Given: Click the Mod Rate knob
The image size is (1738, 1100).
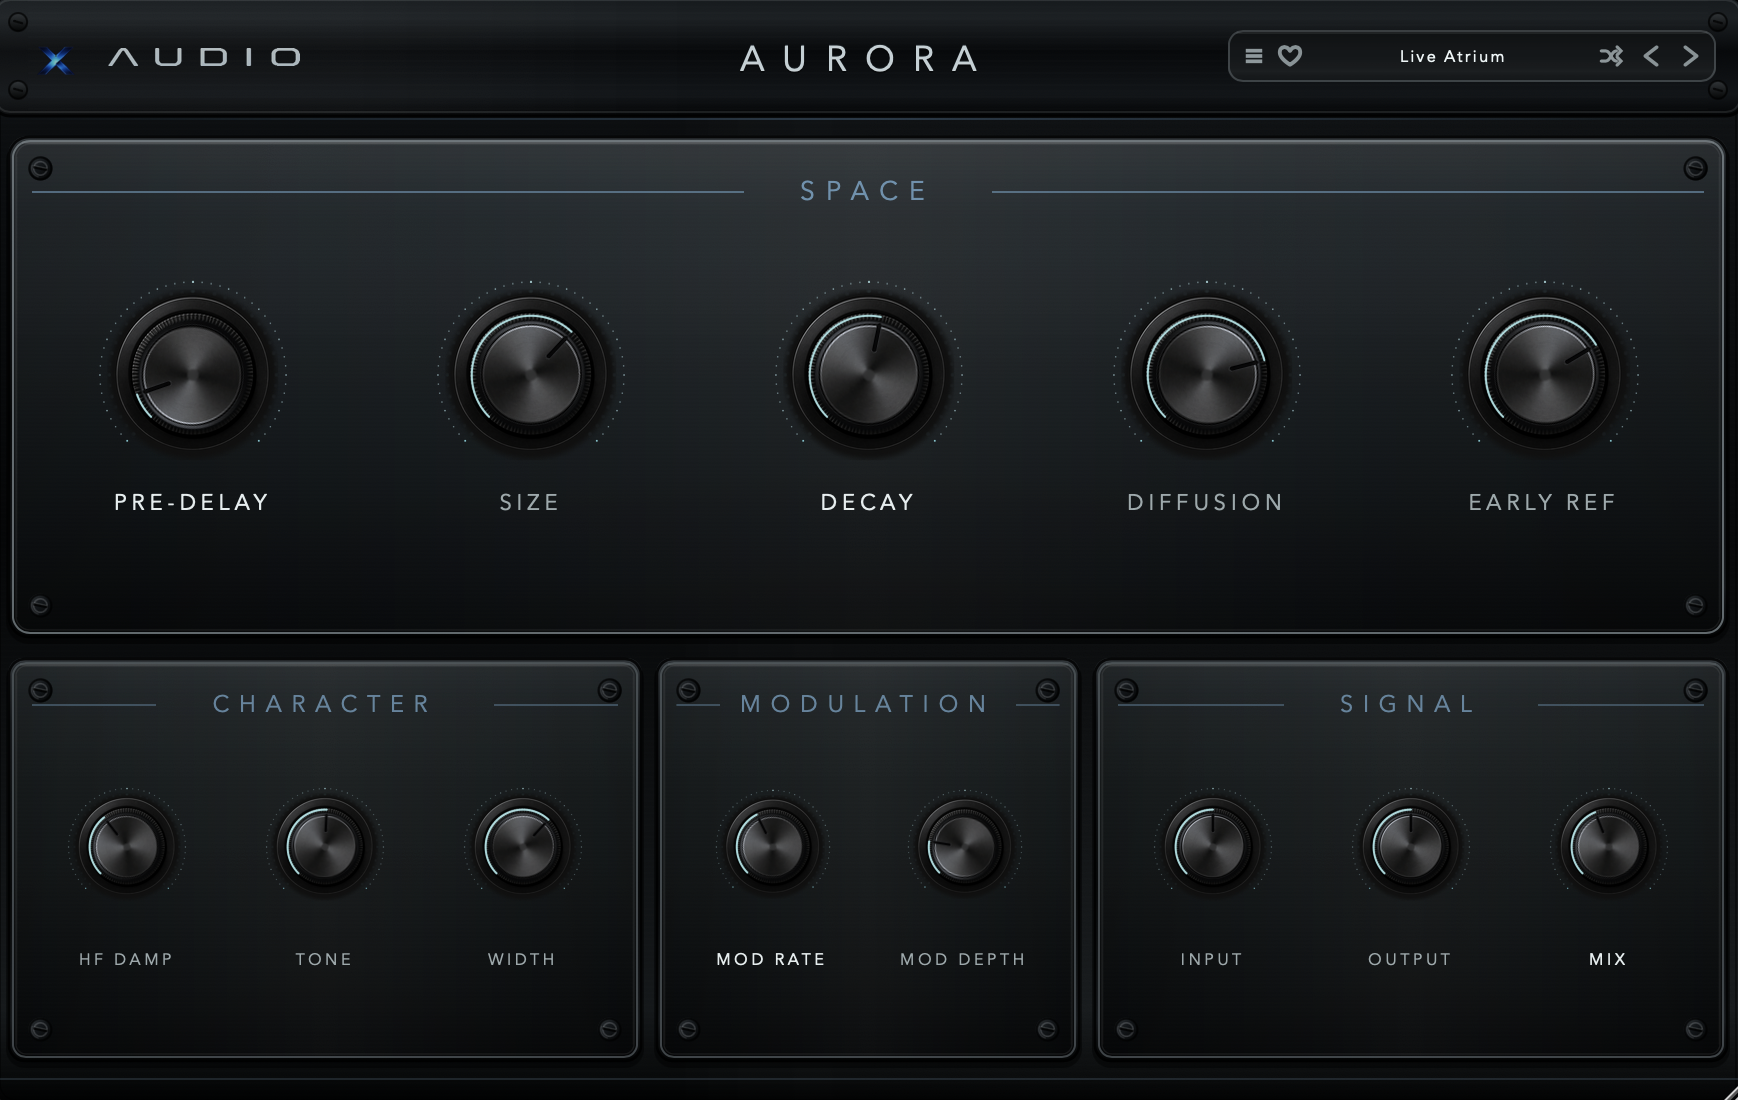Looking at the screenshot, I should 771,846.
